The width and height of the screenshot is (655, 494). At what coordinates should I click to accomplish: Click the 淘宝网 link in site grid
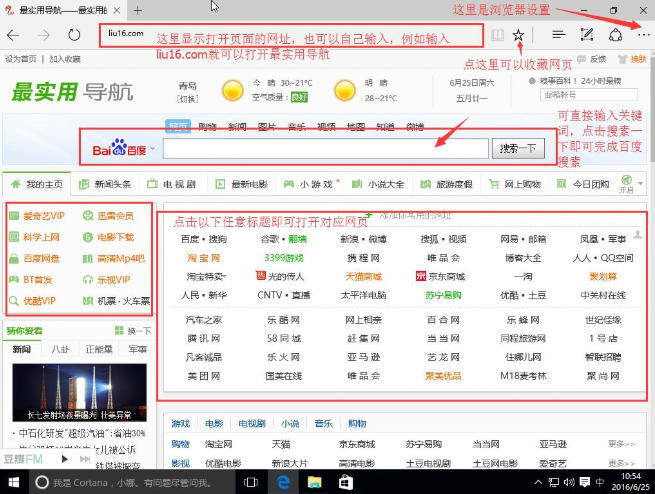pos(203,258)
